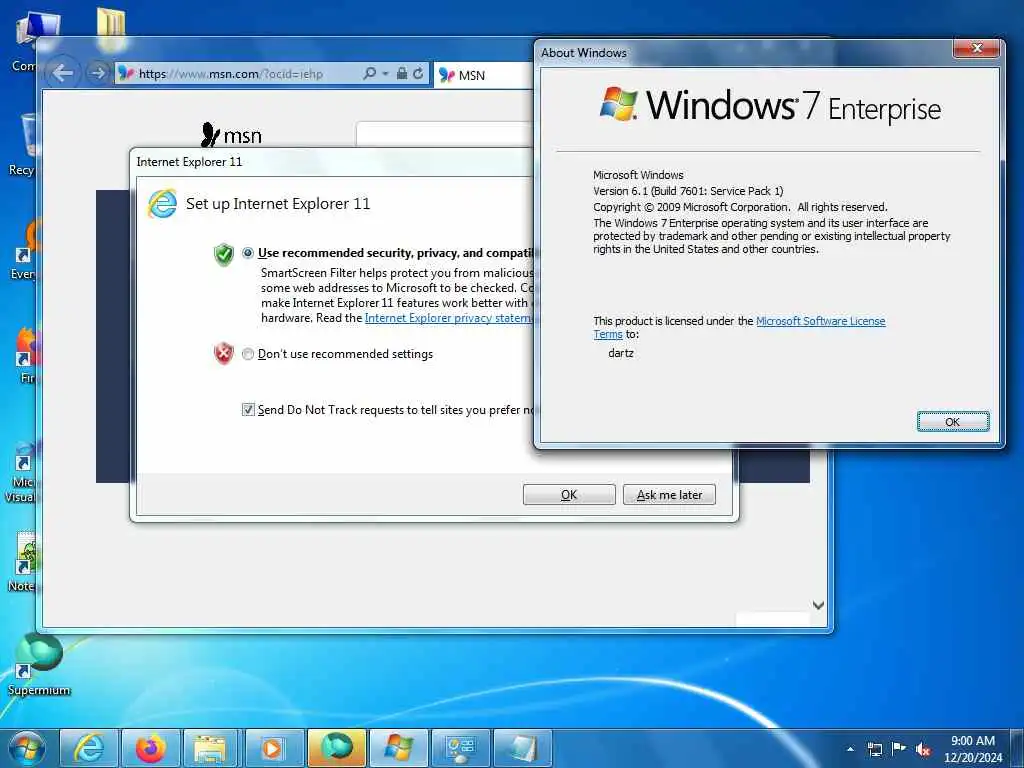Screen dimensions: 1024x768
Task: Select the Recycle Bin desktop icon
Action: click(22, 145)
